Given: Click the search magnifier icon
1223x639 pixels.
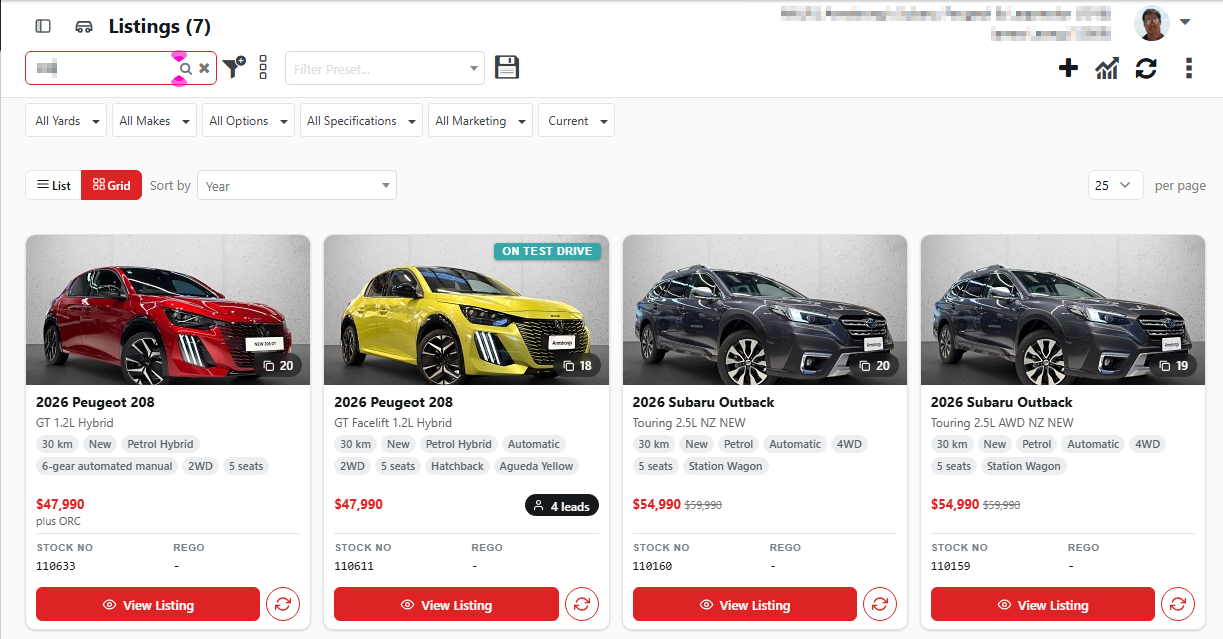Looking at the screenshot, I should (x=185, y=68).
